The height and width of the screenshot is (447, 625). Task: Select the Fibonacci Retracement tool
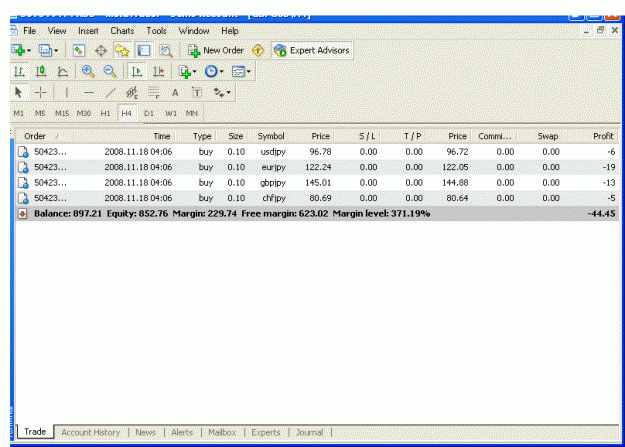pyautogui.click(x=153, y=93)
